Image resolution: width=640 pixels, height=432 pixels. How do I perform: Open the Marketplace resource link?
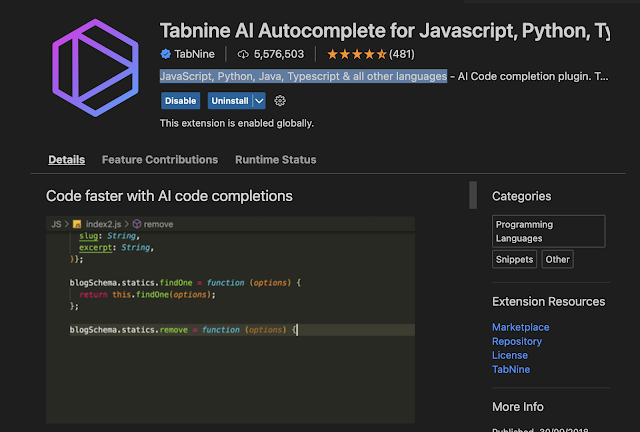(x=520, y=327)
